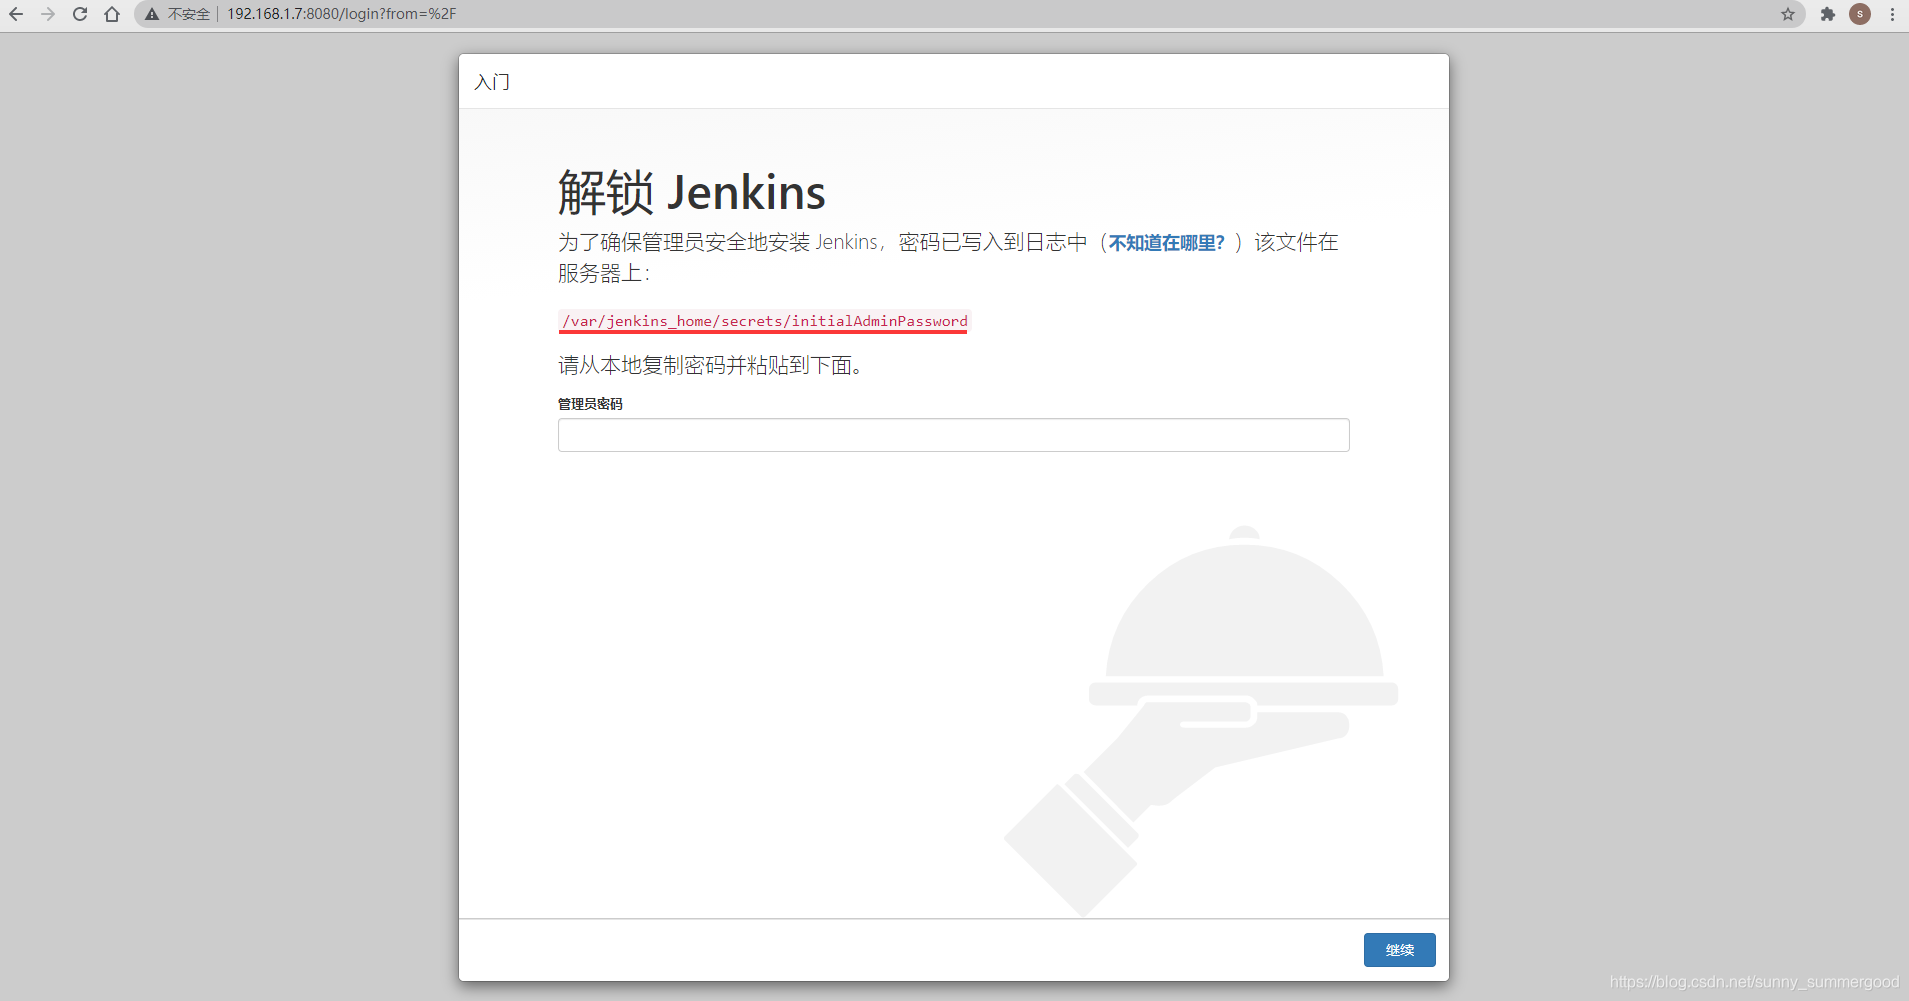Viewport: 1909px width, 1001px height.
Task: Open Chrome's three-dot menu
Action: [x=1893, y=14]
